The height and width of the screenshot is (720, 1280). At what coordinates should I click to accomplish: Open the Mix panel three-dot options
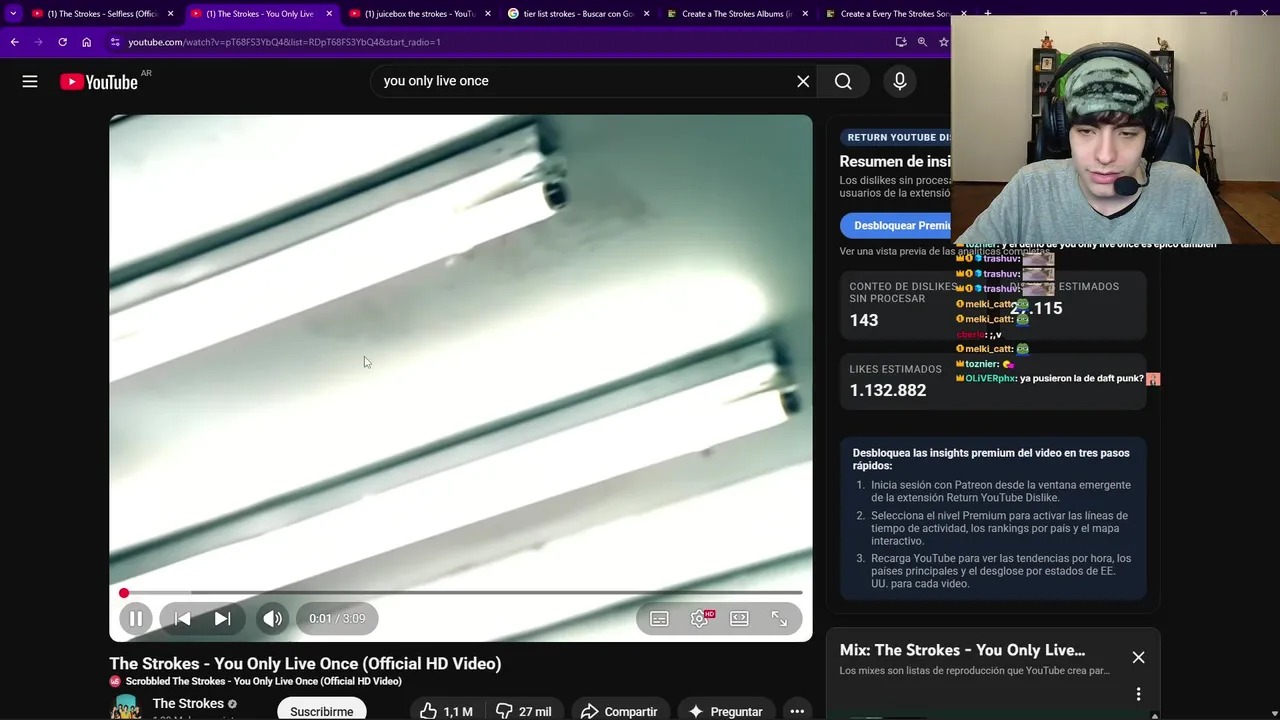tap(1138, 694)
